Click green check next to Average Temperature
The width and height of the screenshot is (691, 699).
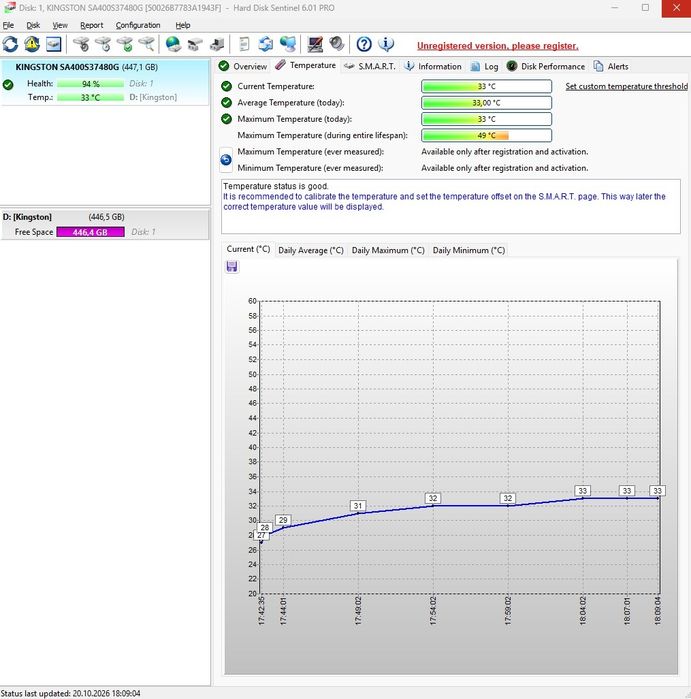click(x=226, y=103)
